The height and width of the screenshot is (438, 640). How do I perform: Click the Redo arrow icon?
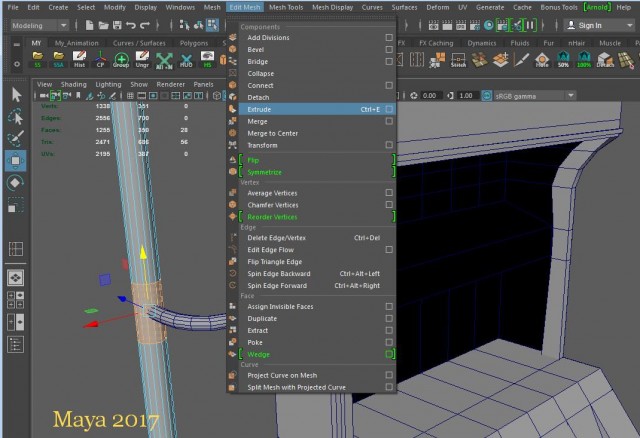[x=144, y=25]
